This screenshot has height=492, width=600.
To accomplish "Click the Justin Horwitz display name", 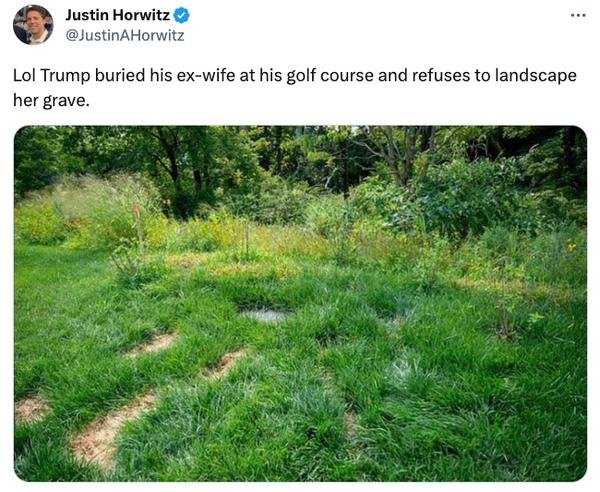I will [118, 15].
